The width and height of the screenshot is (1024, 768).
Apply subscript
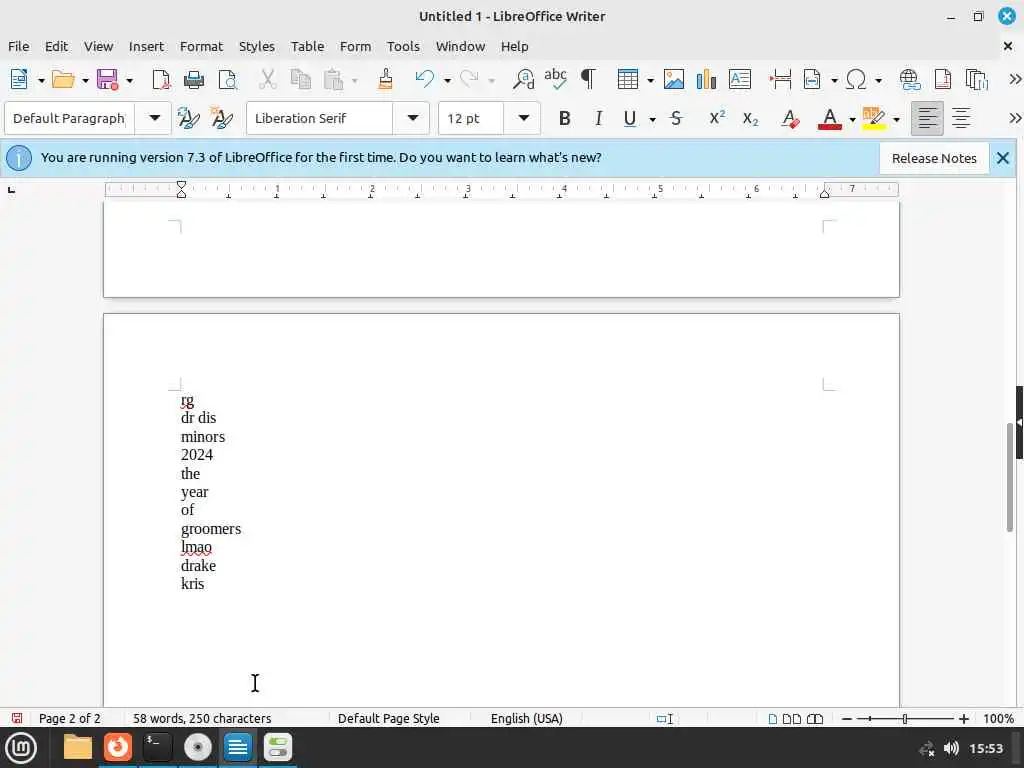click(x=750, y=118)
